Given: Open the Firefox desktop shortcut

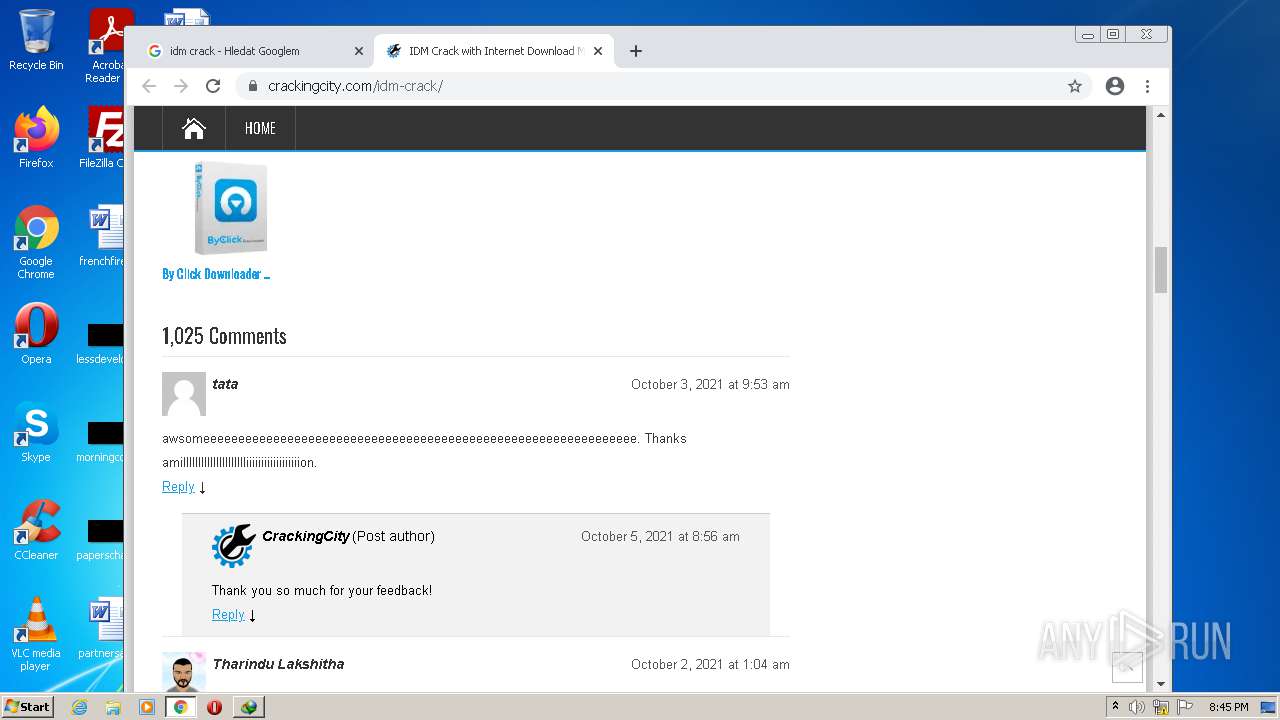Looking at the screenshot, I should [x=36, y=138].
